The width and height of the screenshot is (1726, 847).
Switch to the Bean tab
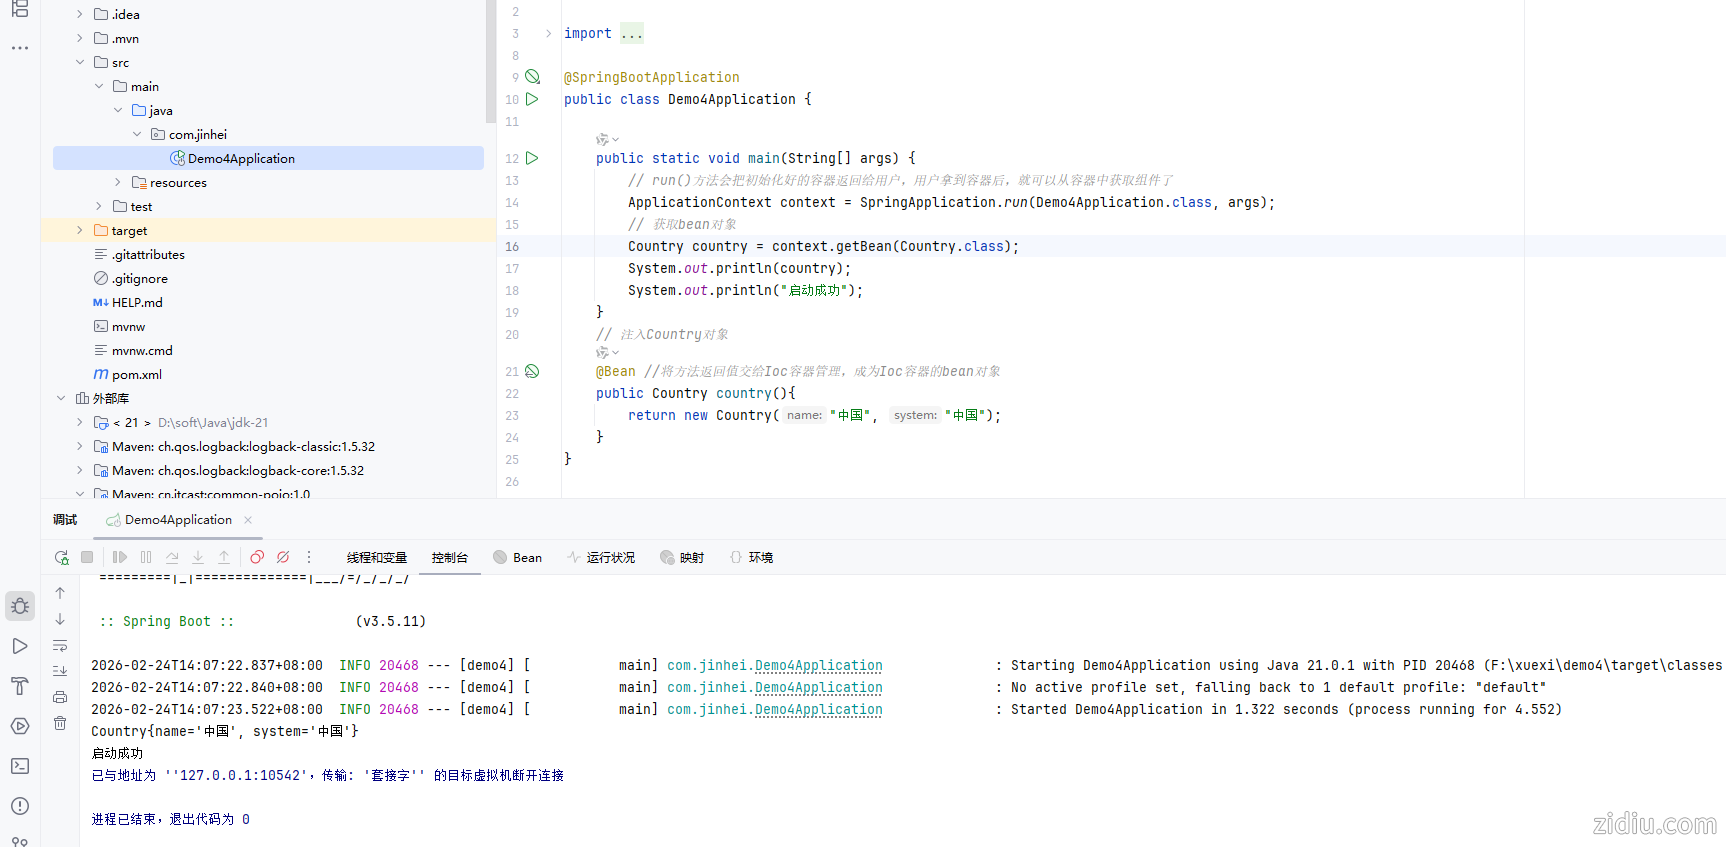(518, 558)
